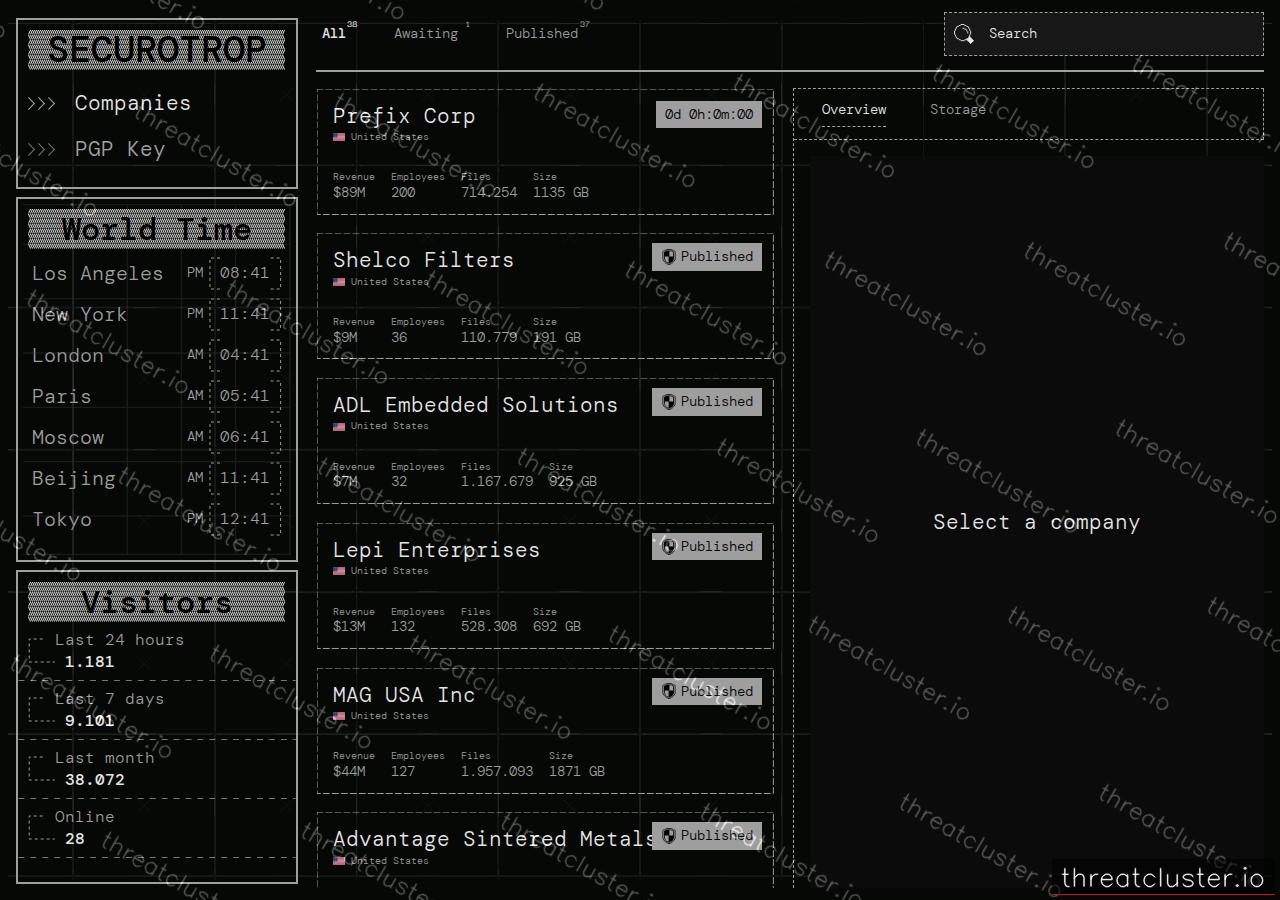Click the Tokyo time 12:41
The width and height of the screenshot is (1280, 900).
(x=245, y=519)
